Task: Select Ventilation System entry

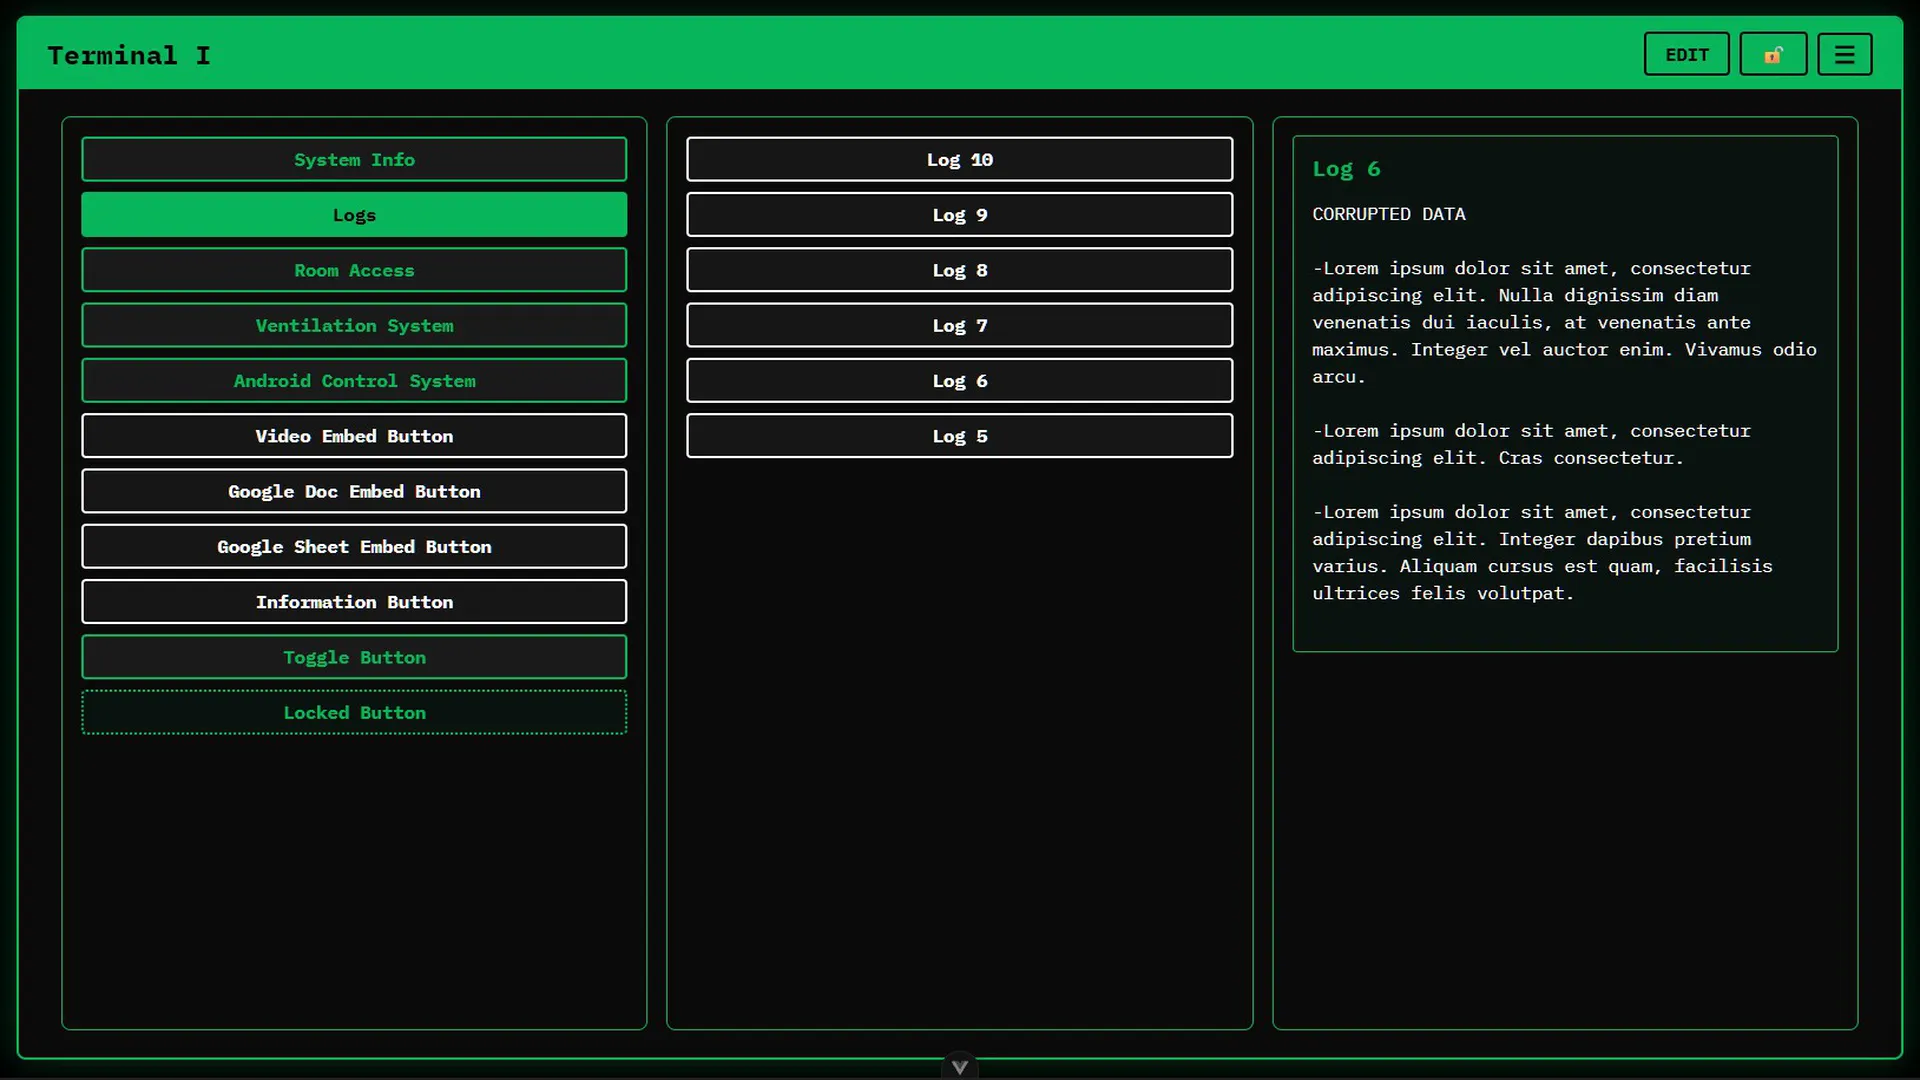Action: click(354, 326)
